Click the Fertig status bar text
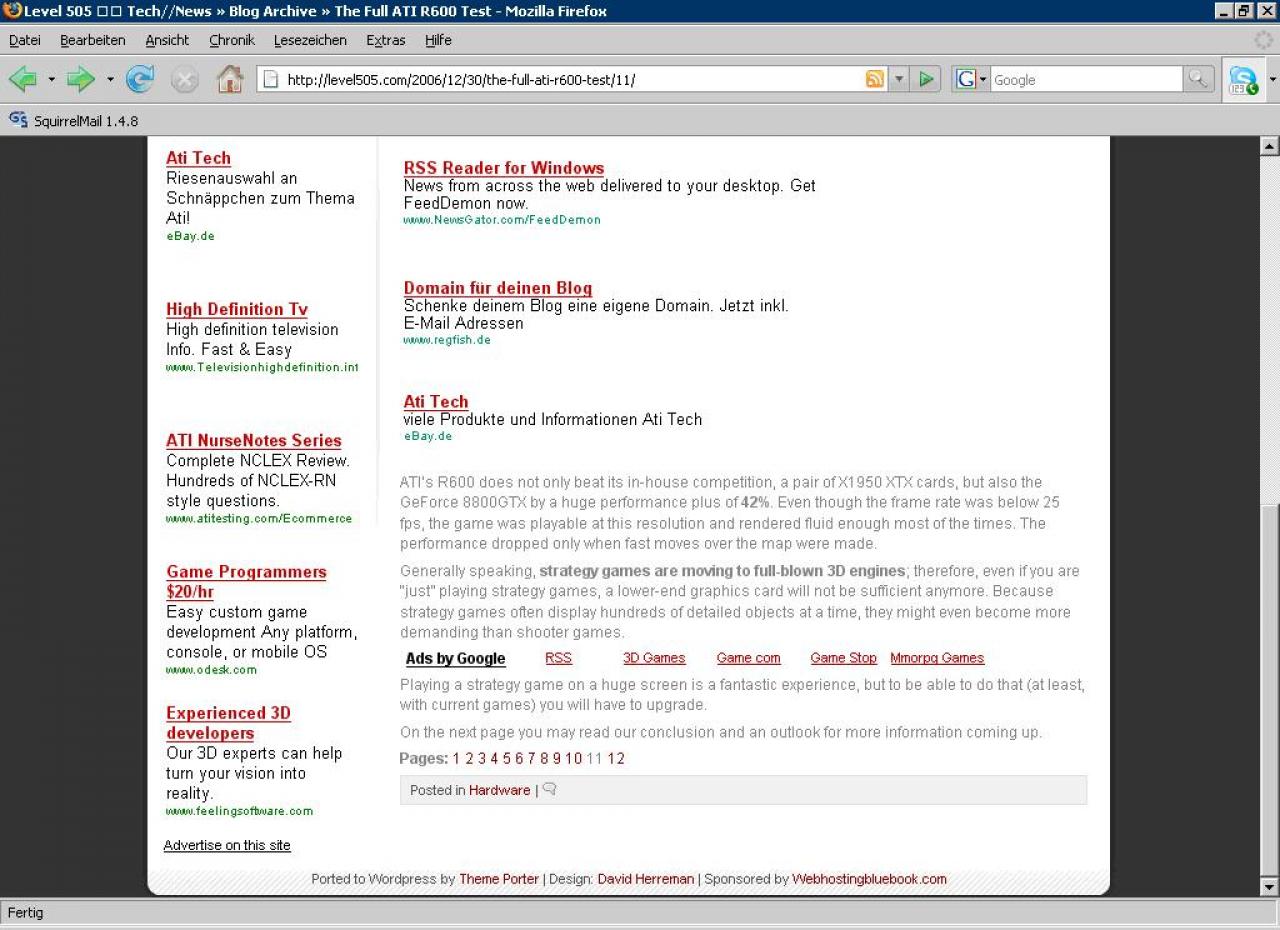The image size is (1280, 930). (26, 912)
